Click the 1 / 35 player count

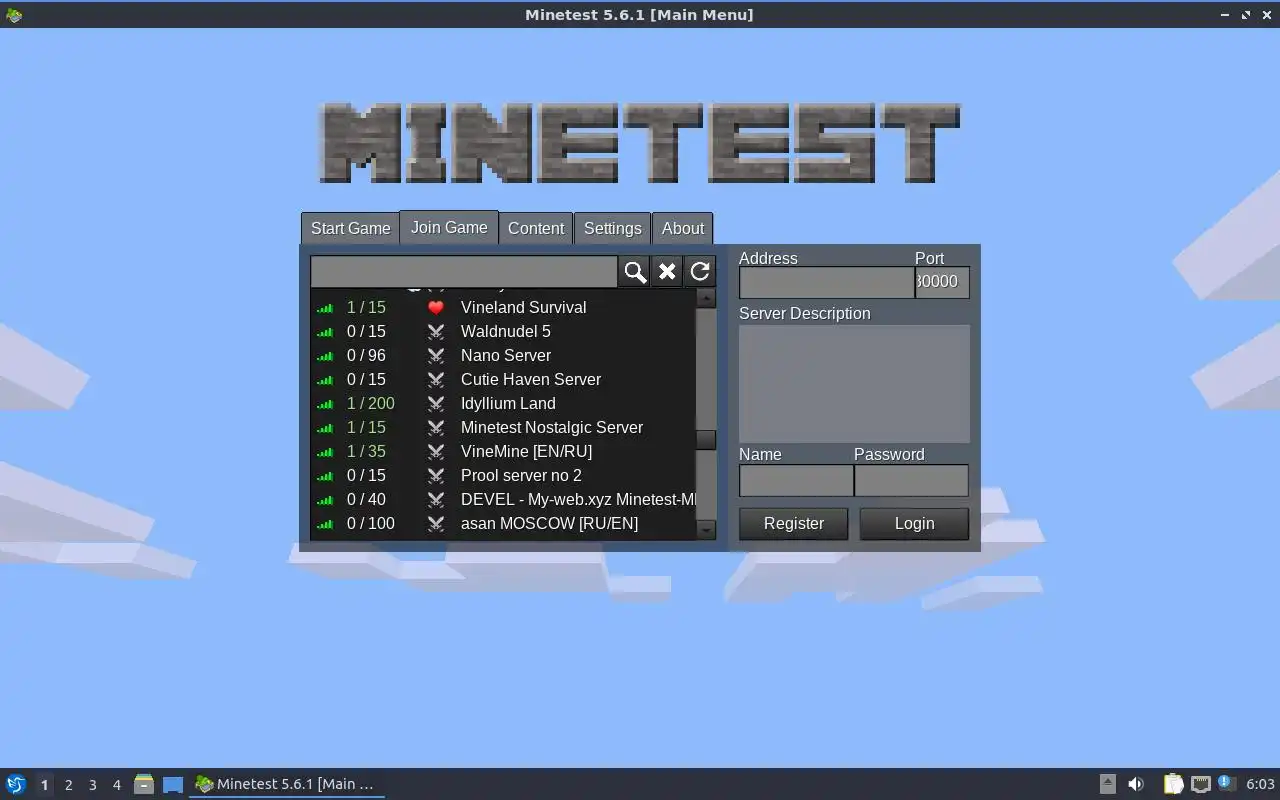click(x=366, y=451)
